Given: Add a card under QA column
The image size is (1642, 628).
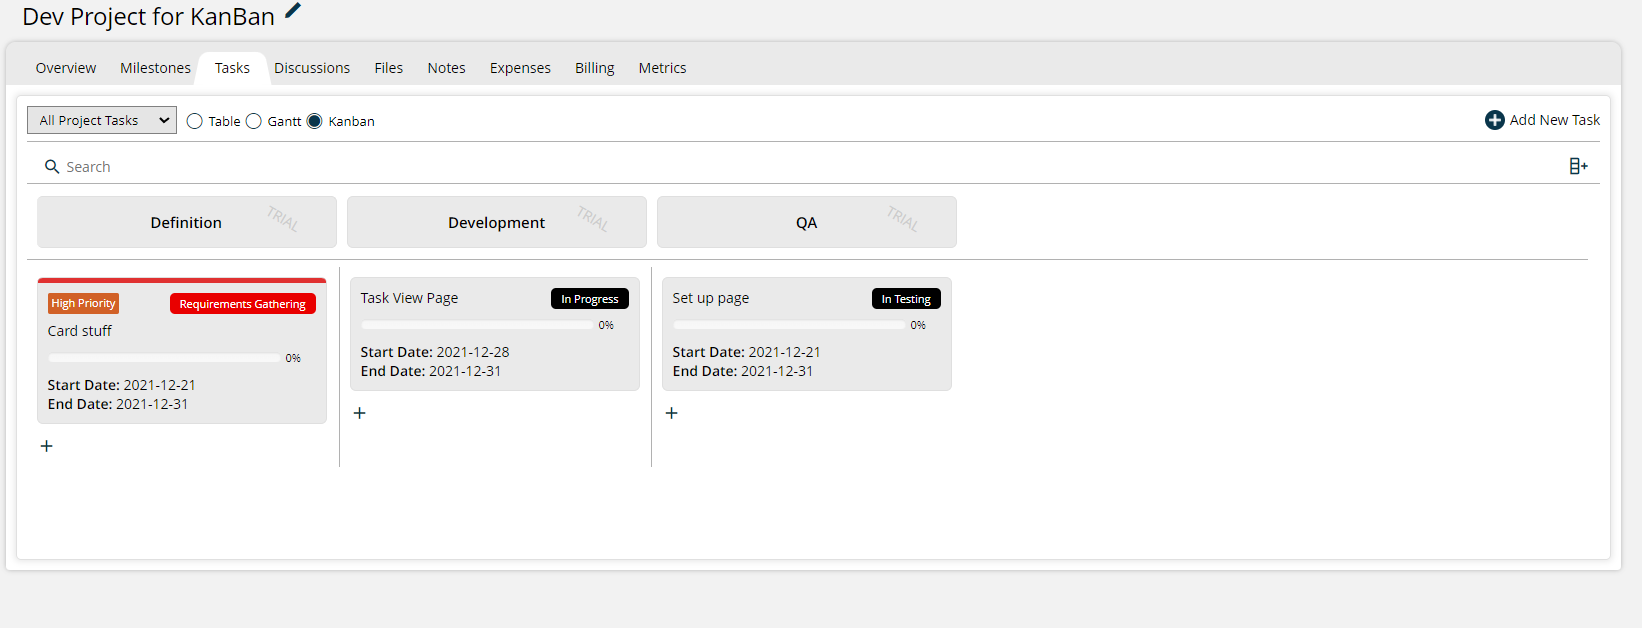Looking at the screenshot, I should click(x=672, y=413).
